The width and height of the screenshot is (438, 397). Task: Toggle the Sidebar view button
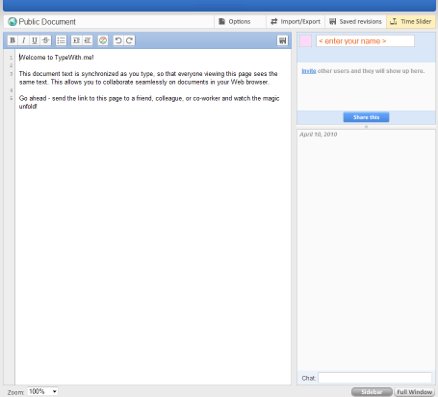(x=372, y=392)
